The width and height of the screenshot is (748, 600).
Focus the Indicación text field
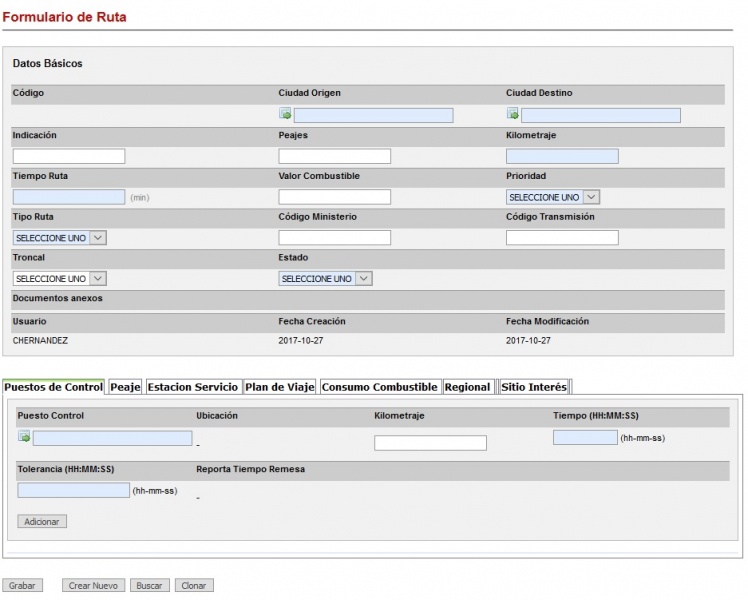tap(69, 156)
